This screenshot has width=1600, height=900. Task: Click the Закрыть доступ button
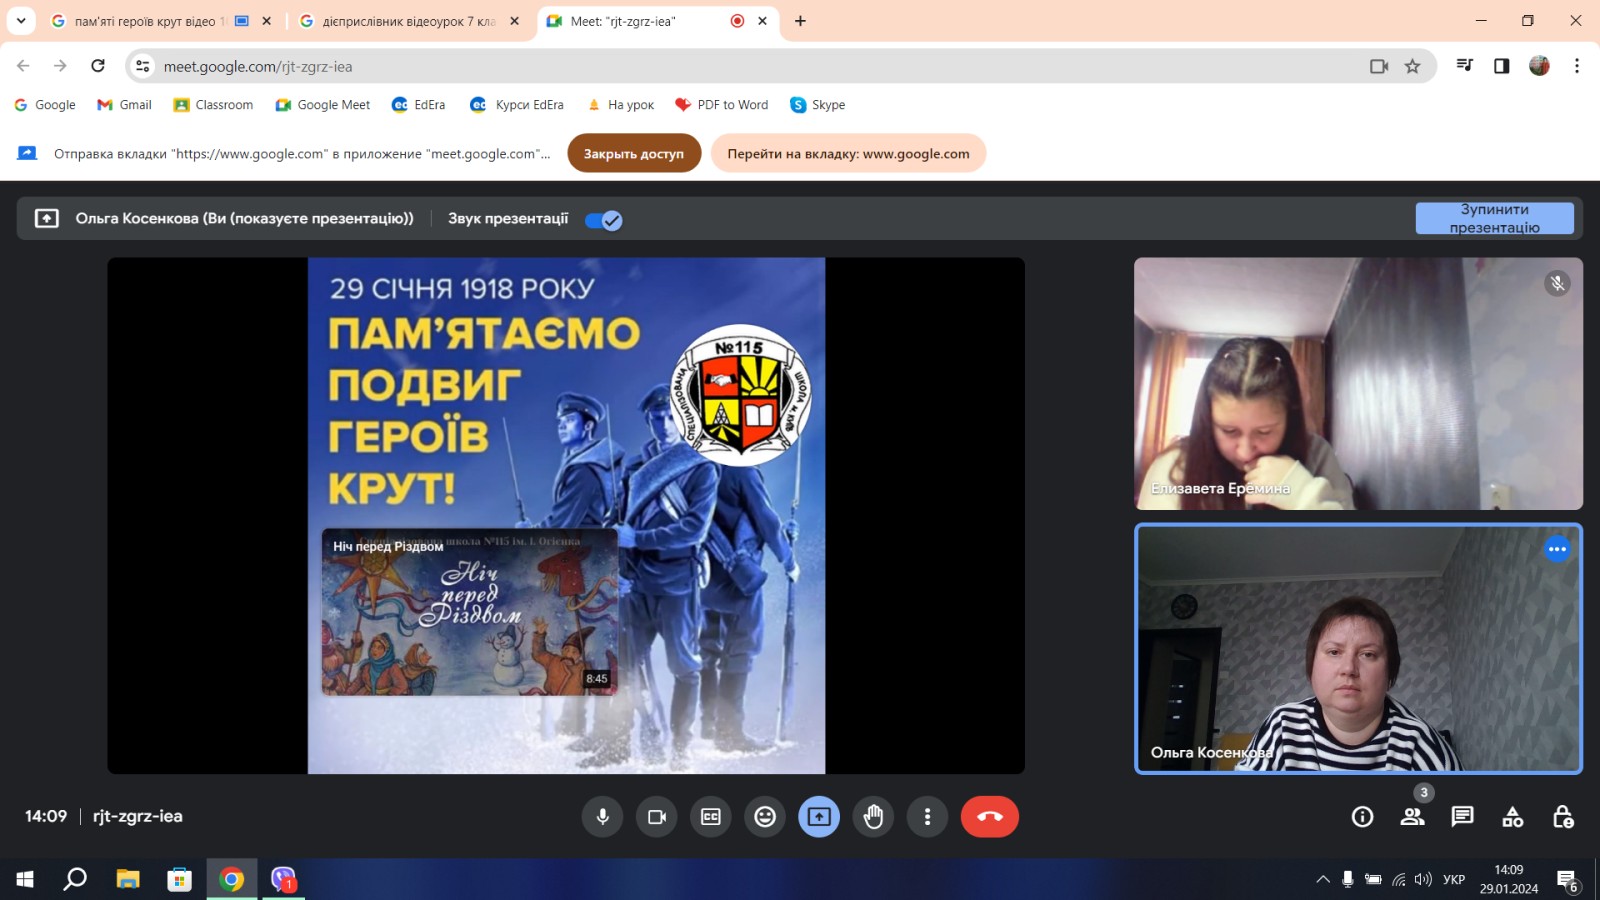click(634, 154)
